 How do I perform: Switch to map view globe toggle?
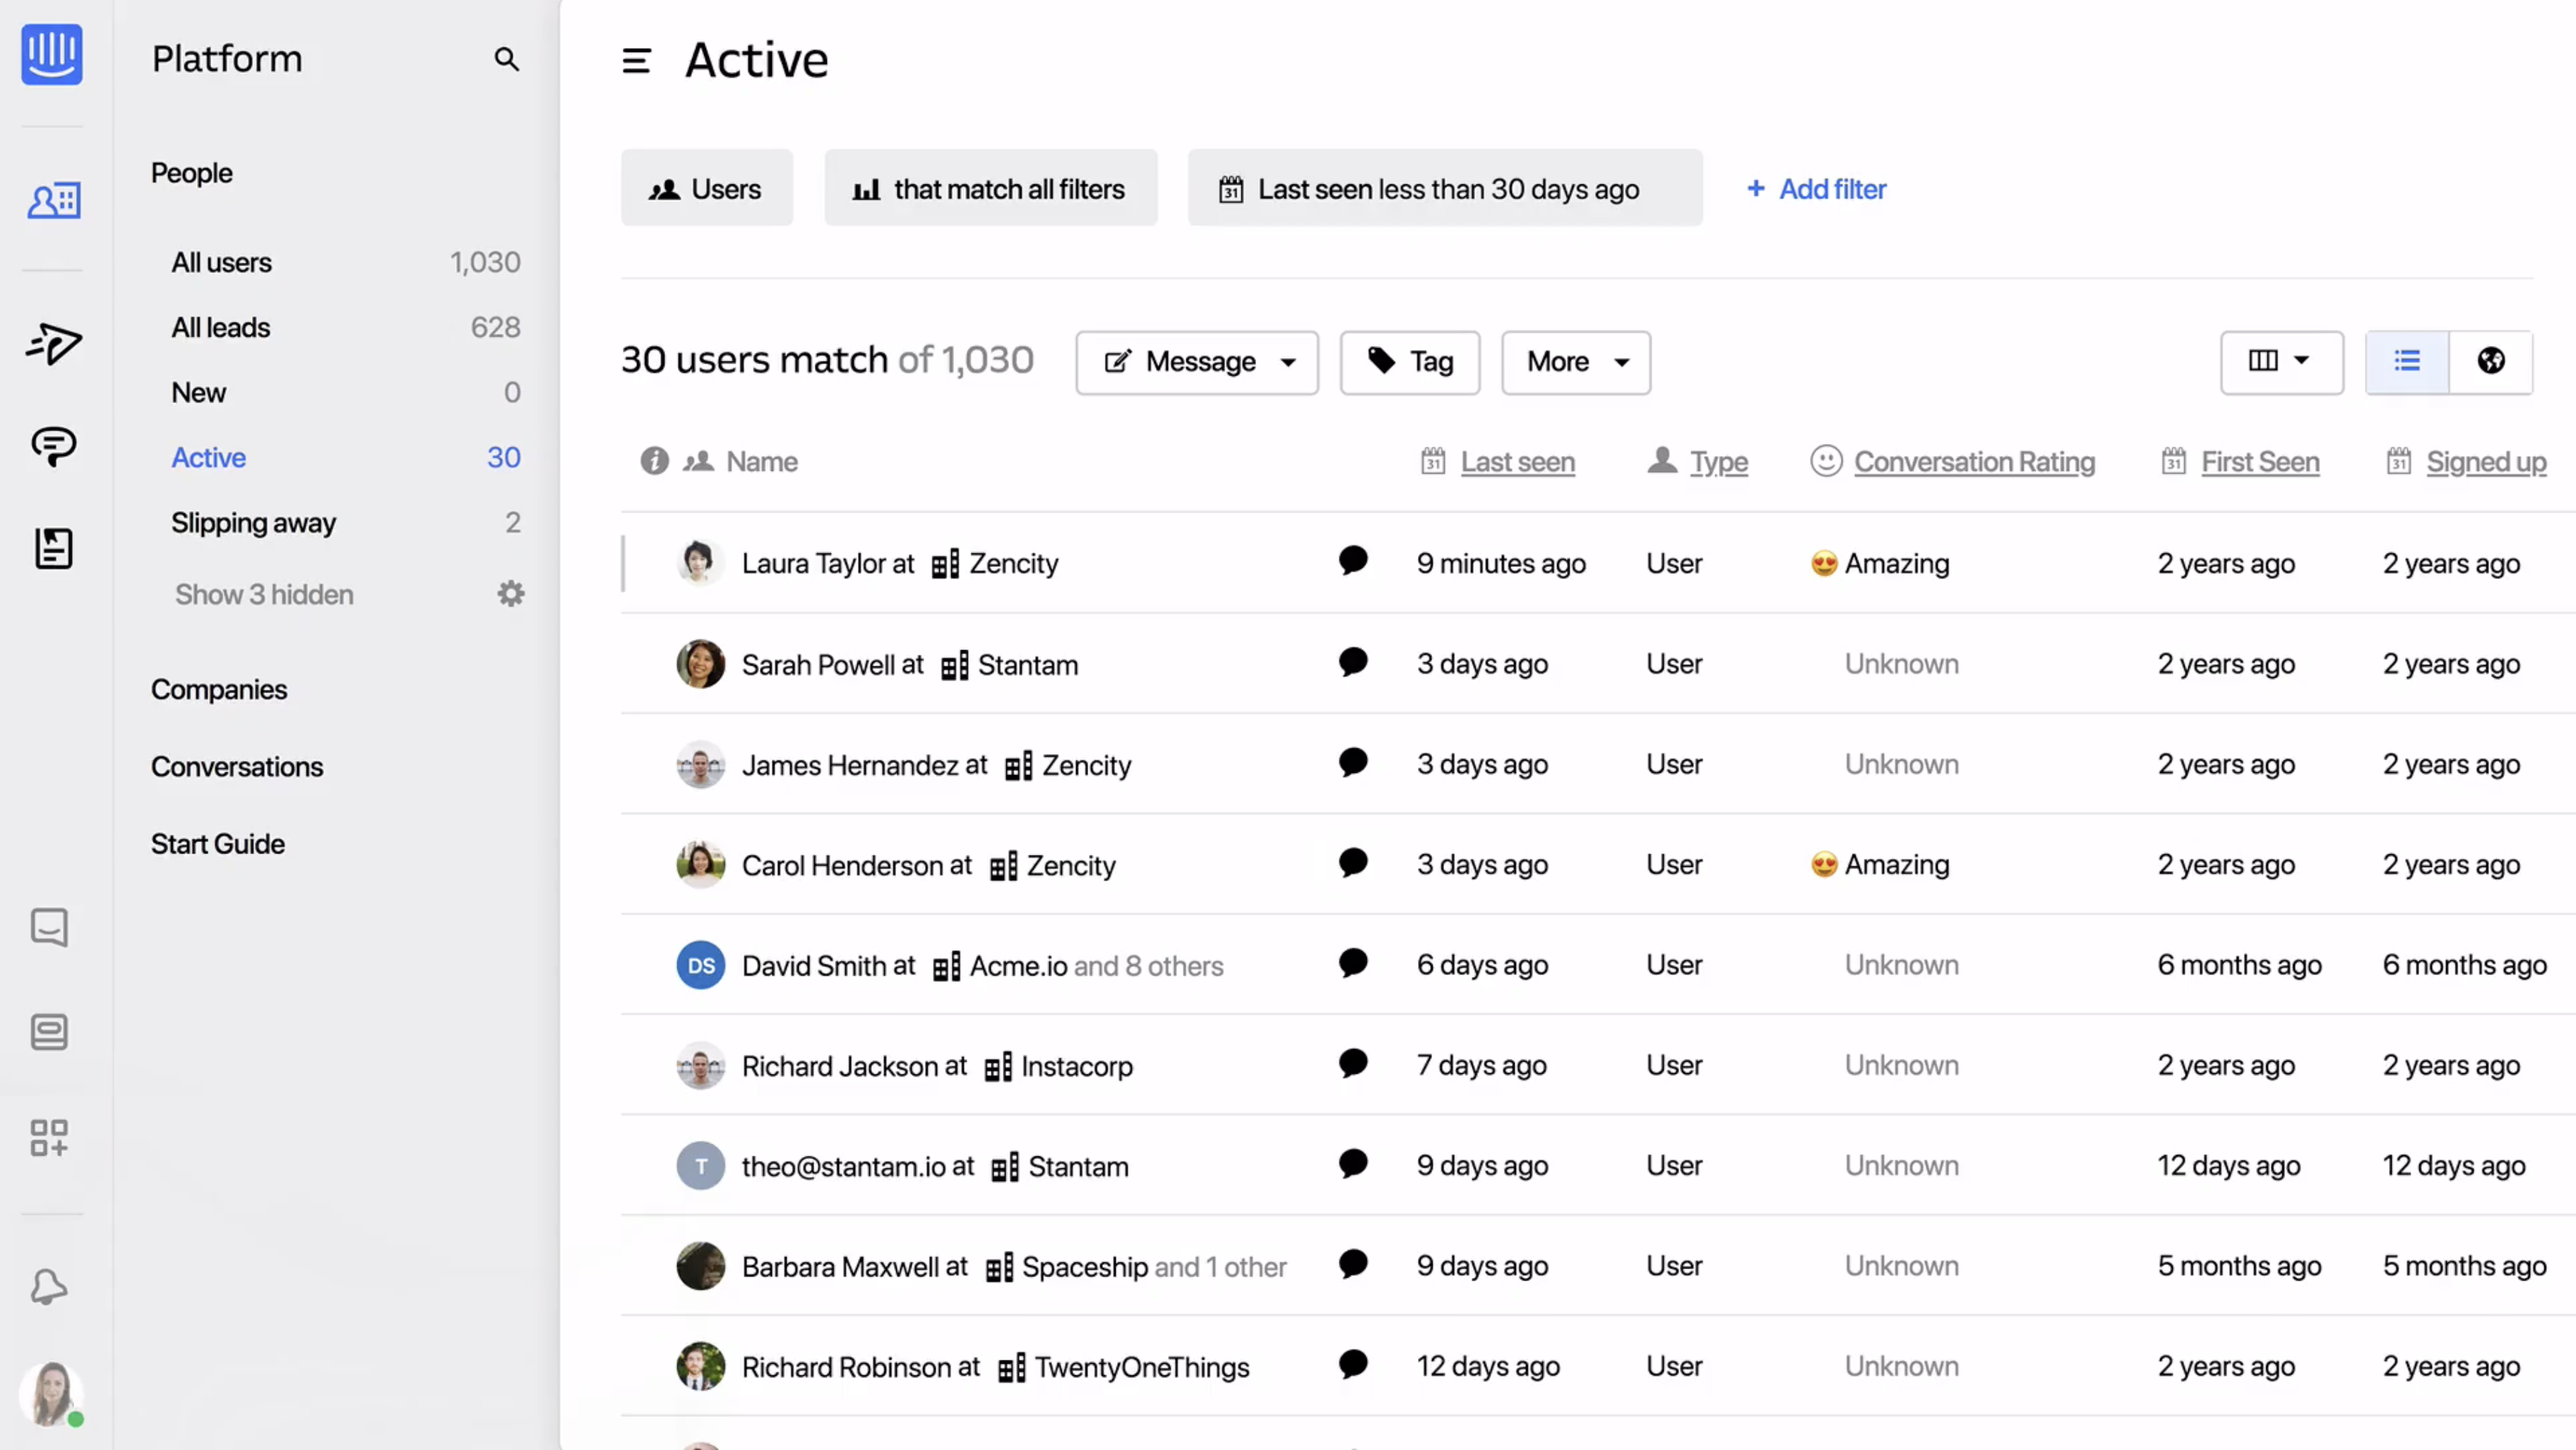coord(2490,361)
